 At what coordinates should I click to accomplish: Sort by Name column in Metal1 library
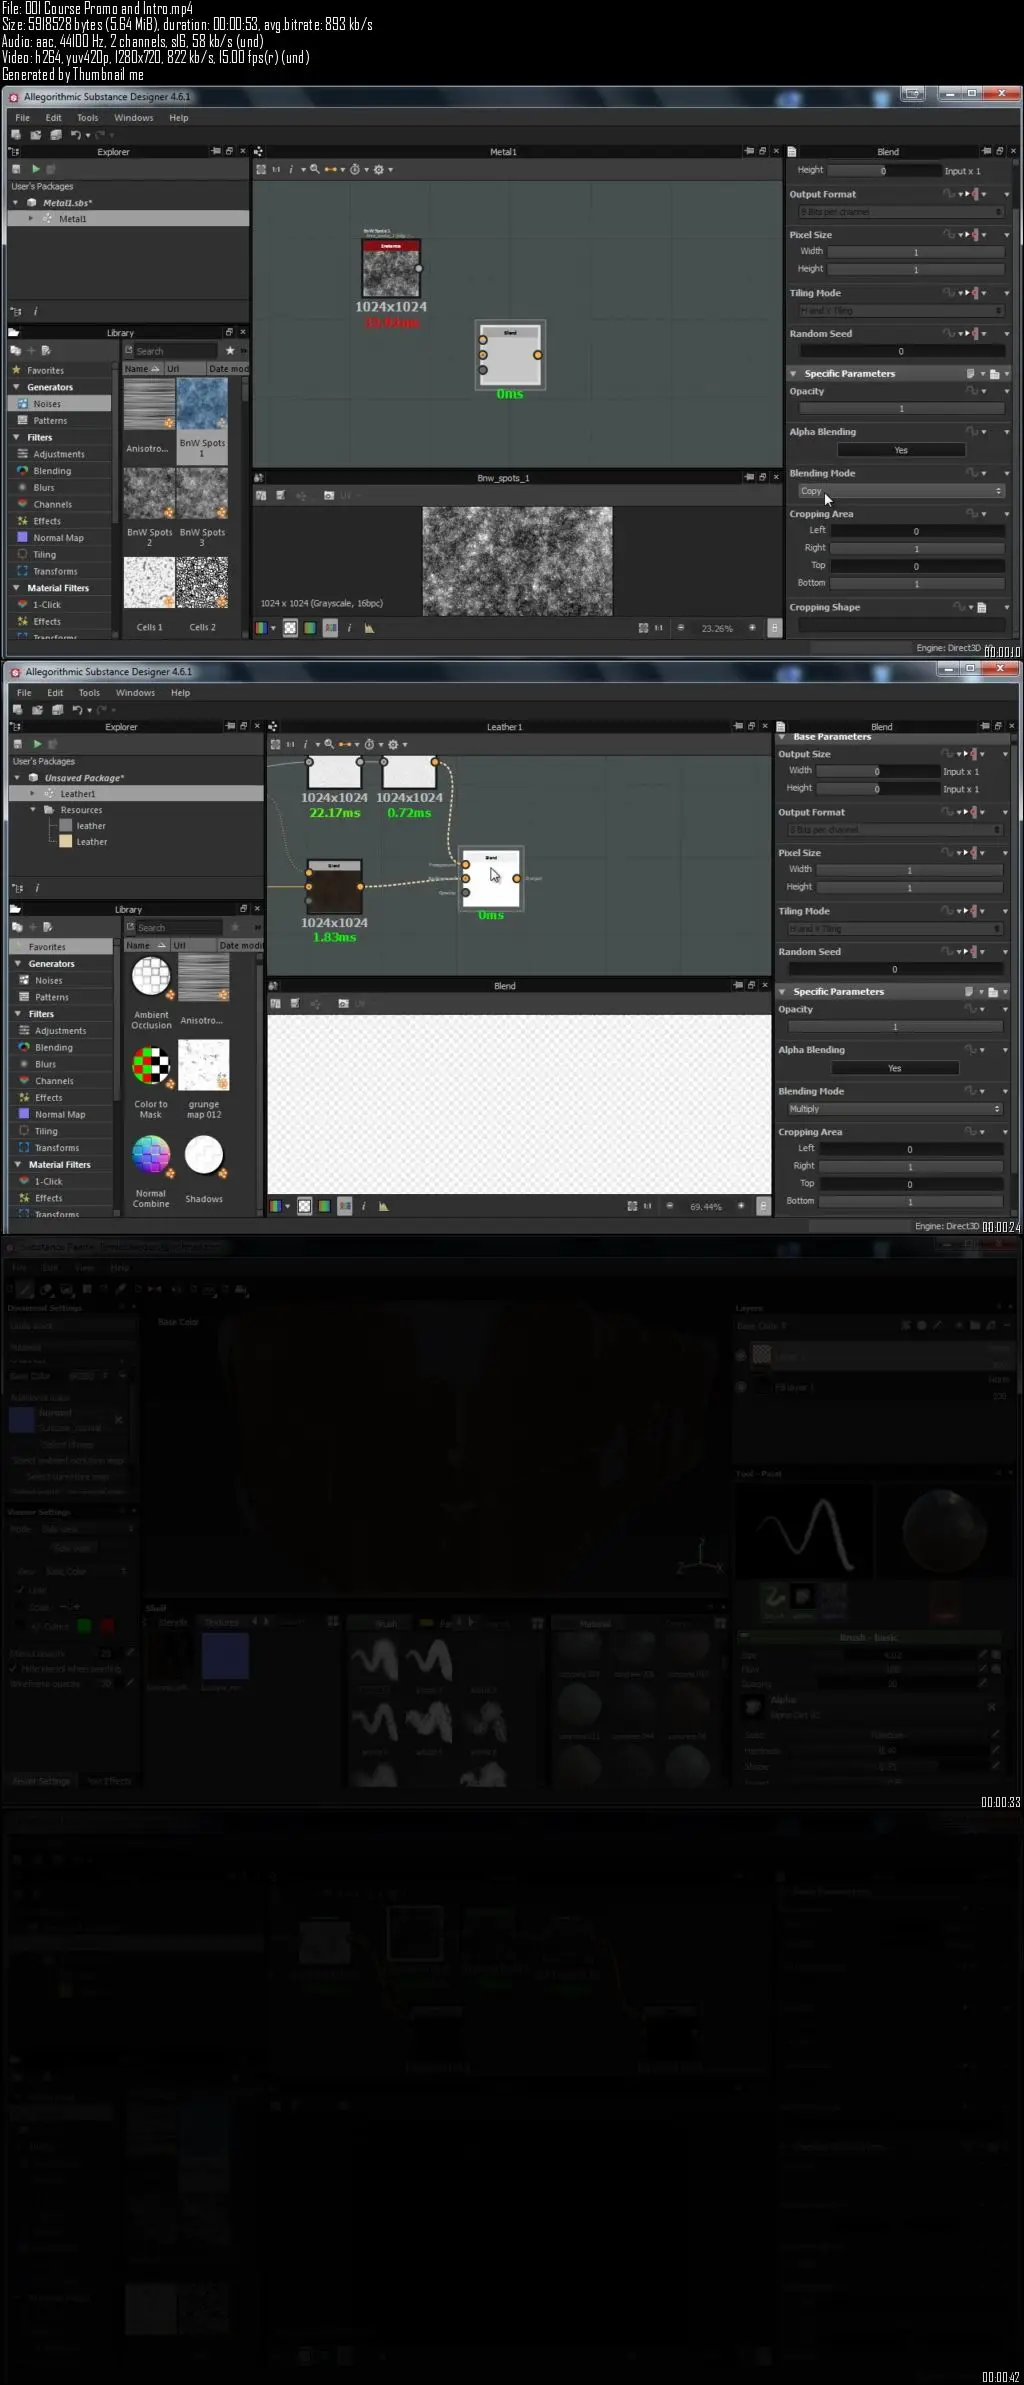pos(142,369)
